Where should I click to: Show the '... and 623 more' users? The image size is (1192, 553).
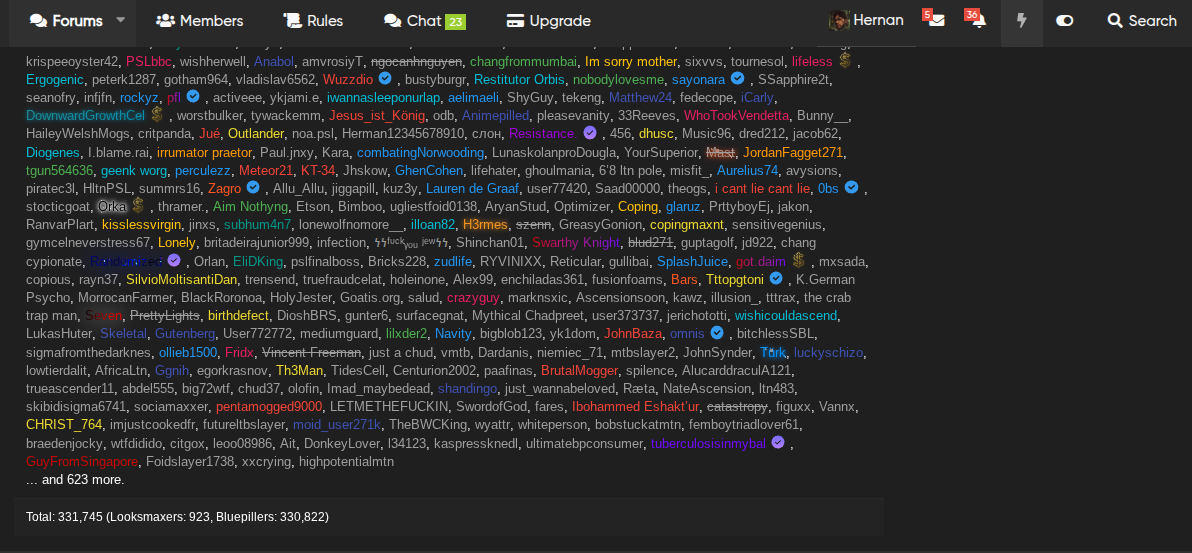[75, 480]
